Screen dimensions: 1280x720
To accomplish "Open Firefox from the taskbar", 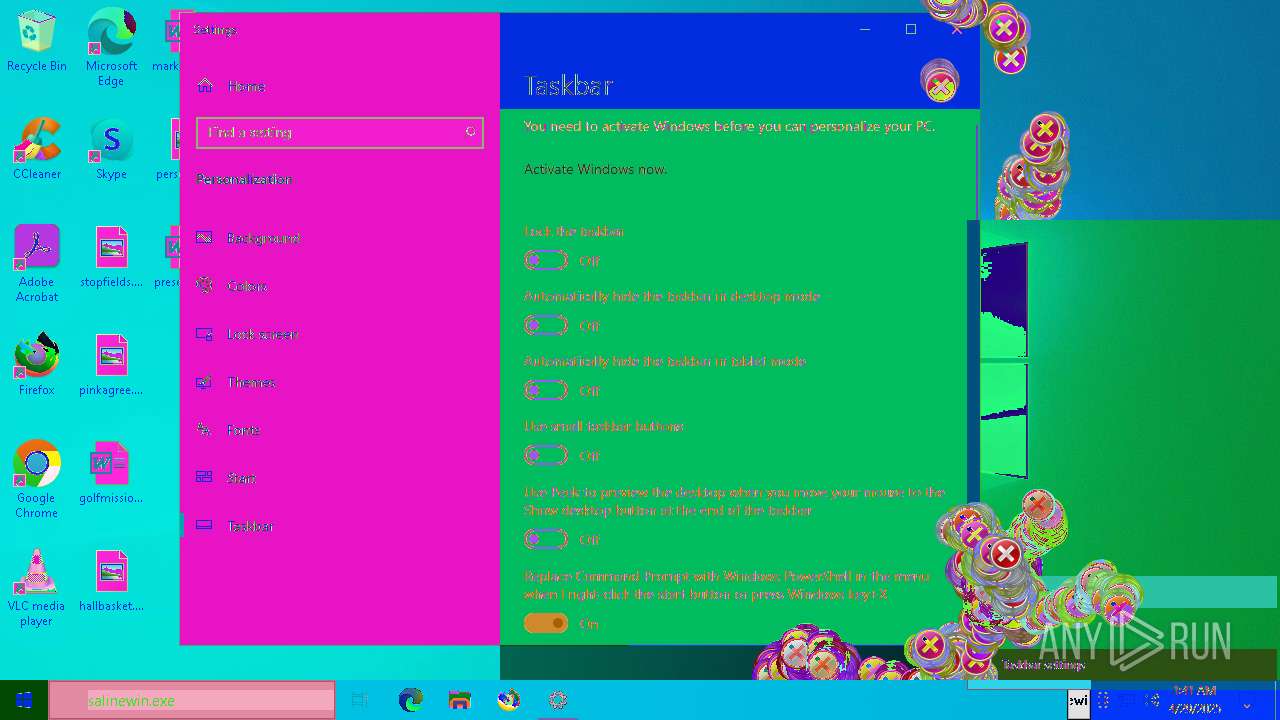I will point(508,700).
